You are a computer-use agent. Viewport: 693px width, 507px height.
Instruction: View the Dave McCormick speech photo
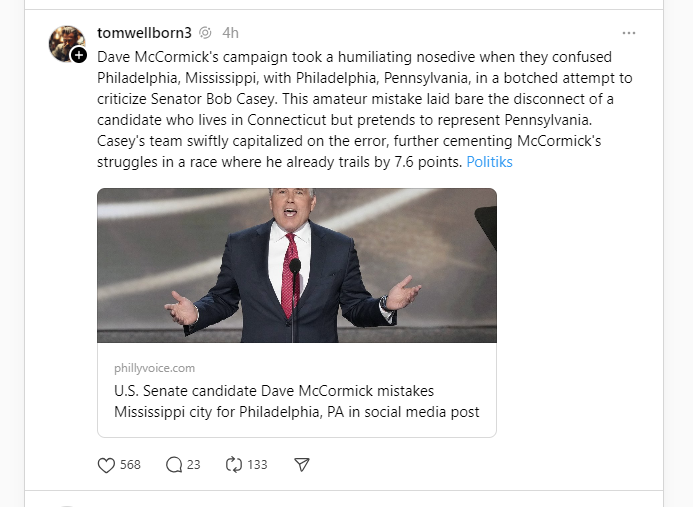pyautogui.click(x=296, y=265)
